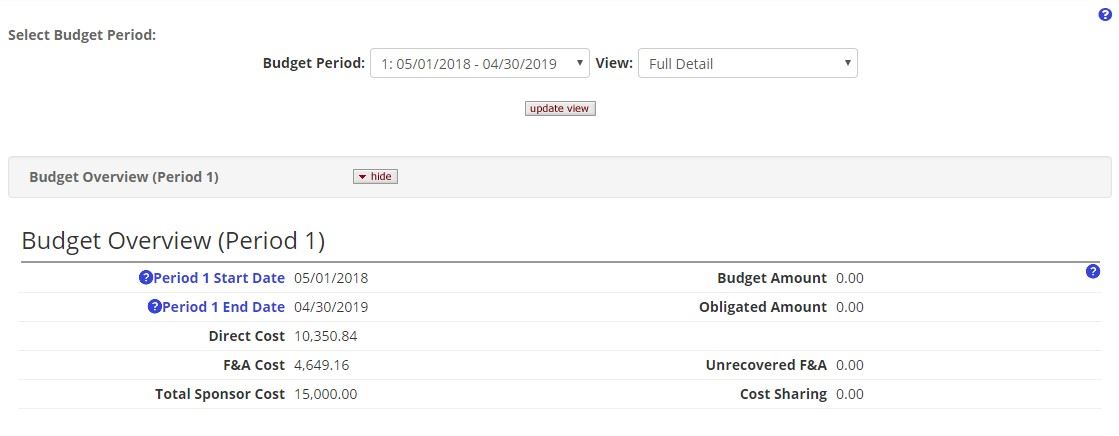Select the Budget Overview (Period 1) panel header
1119x436 pixels.
point(124,177)
